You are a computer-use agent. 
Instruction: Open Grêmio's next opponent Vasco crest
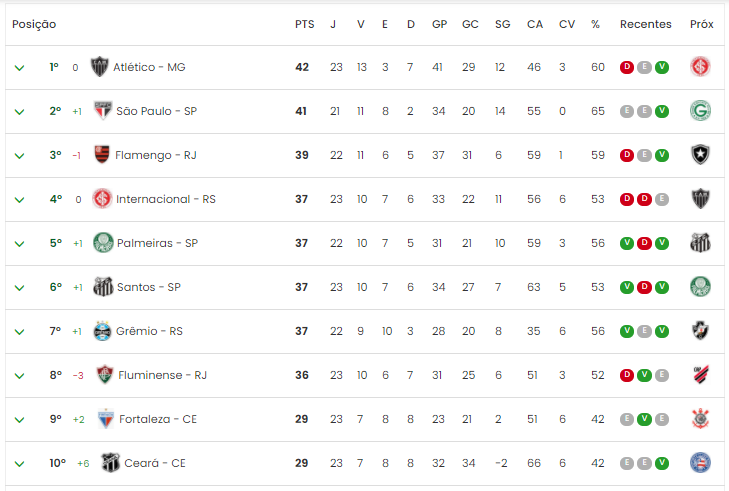tap(700, 331)
